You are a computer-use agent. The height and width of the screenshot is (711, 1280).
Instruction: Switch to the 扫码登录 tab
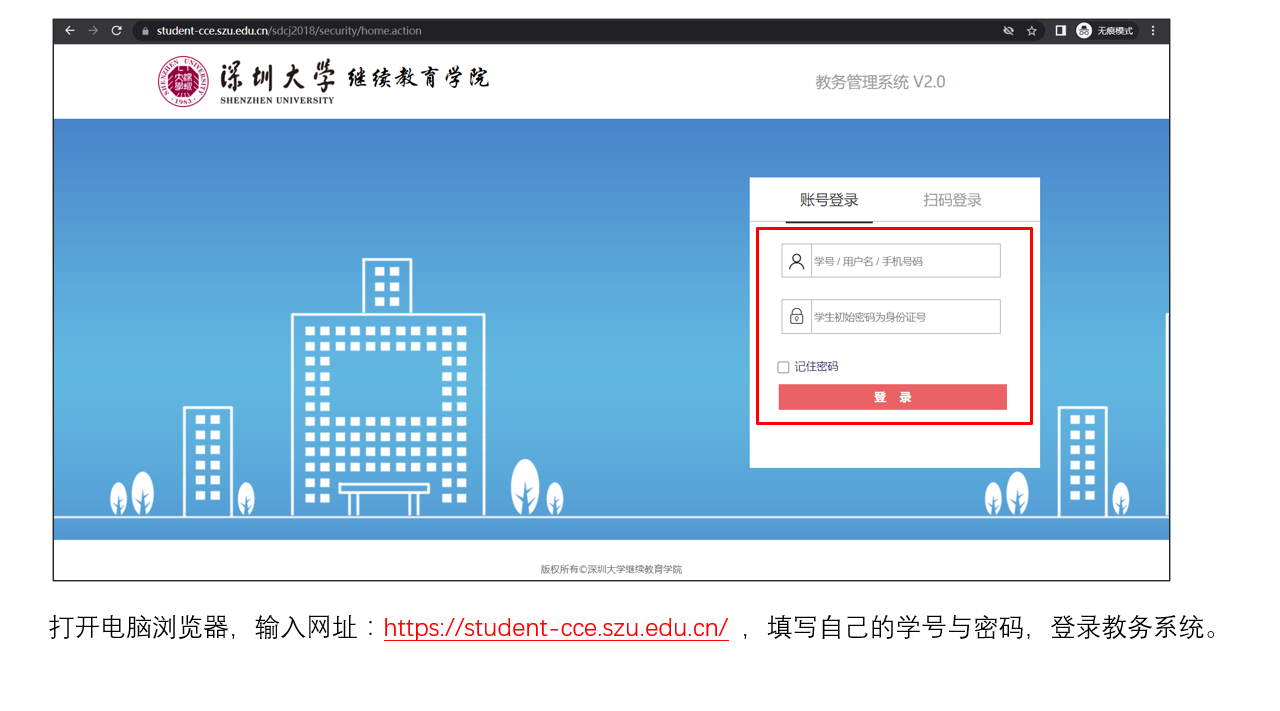(952, 200)
